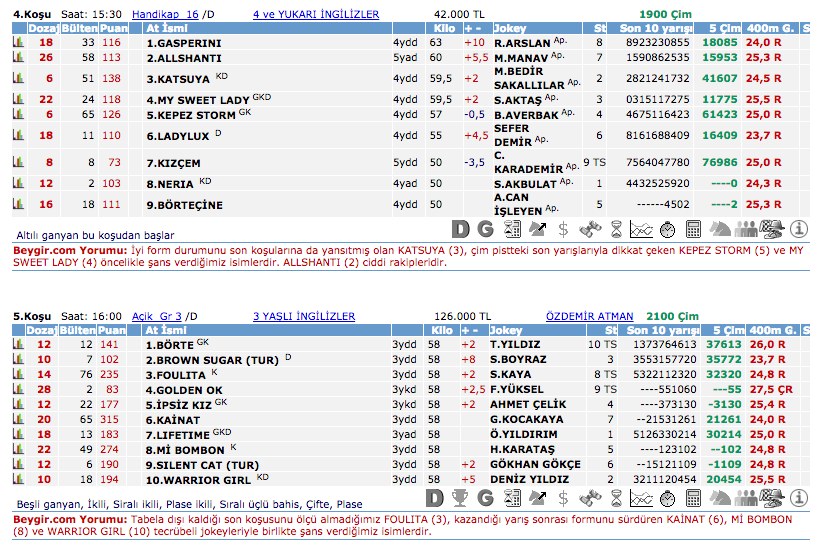Viewport: 828px width, 557px height.
Task: Click the dollar sign icon in race 4 toolbar
Action: 563,229
